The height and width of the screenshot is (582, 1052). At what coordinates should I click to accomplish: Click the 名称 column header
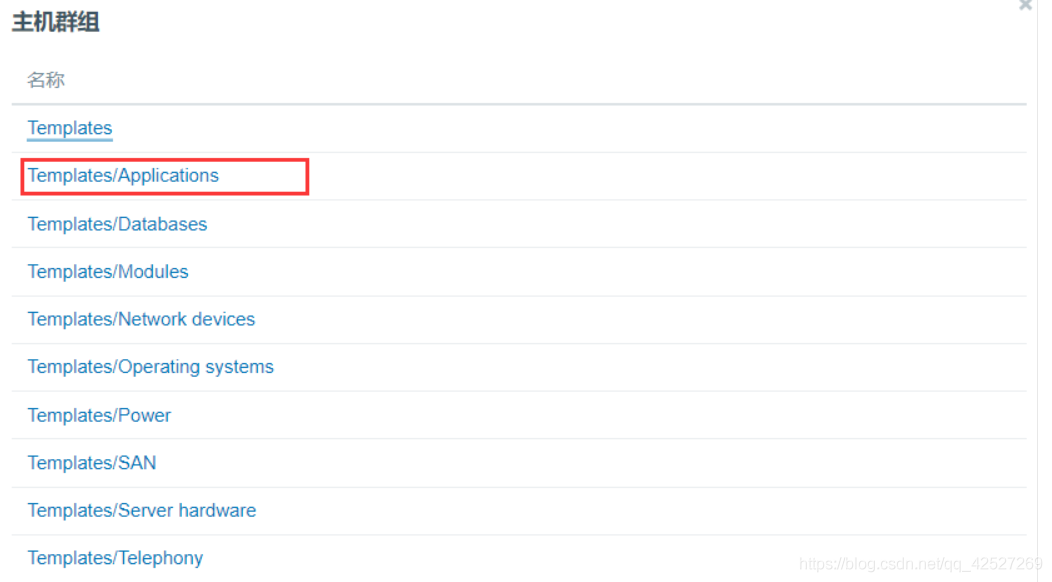pyautogui.click(x=46, y=80)
